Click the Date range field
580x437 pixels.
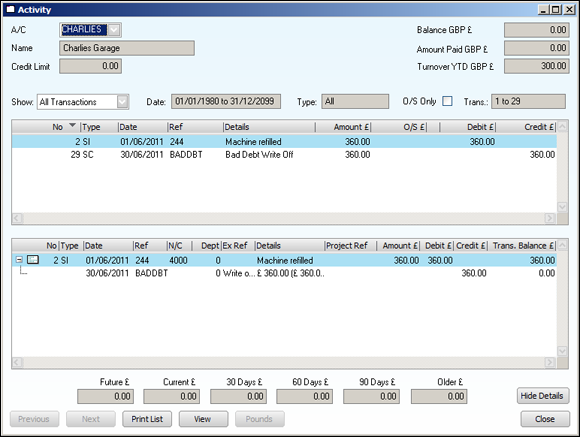click(x=226, y=101)
